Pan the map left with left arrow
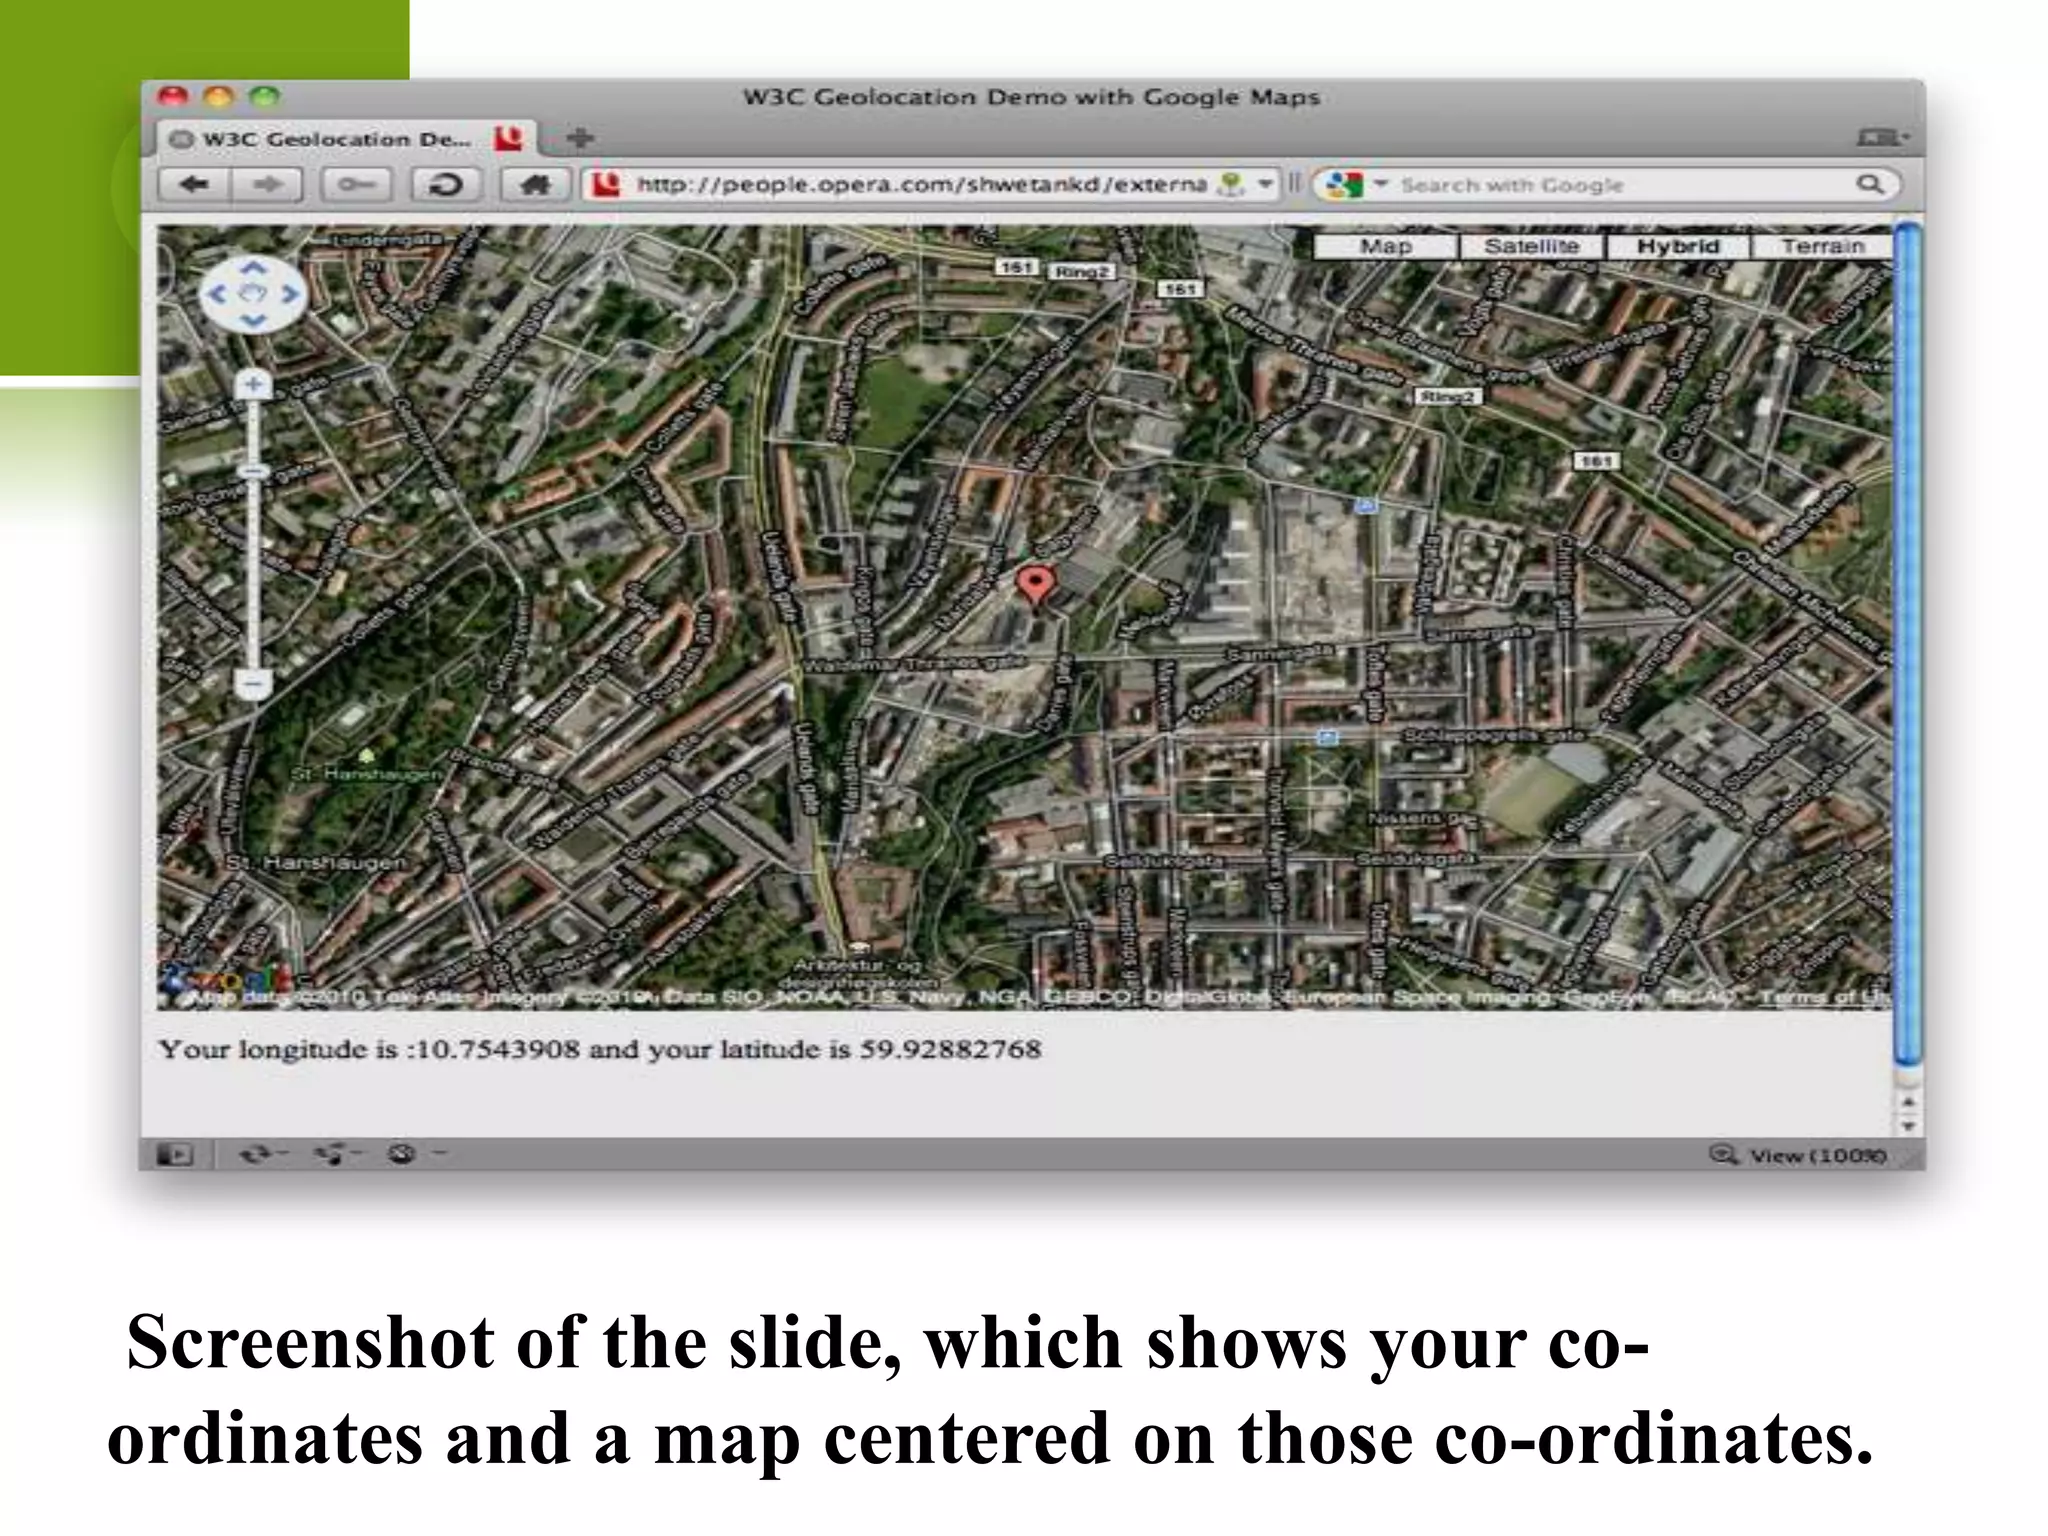Viewport: 2048px width, 1536px height. (x=217, y=294)
